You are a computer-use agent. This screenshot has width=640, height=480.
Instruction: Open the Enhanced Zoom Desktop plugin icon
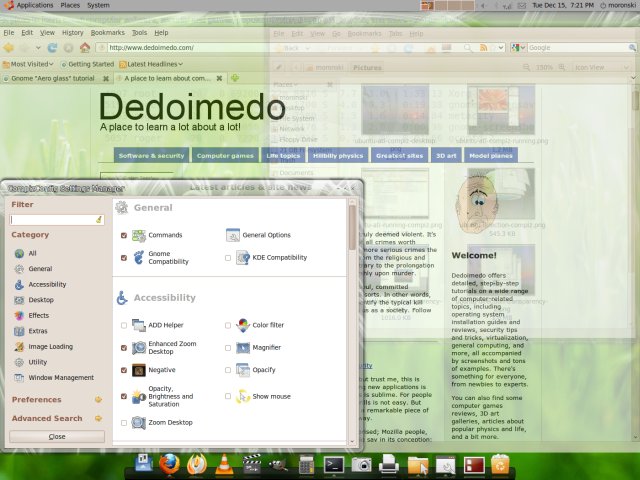139,348
